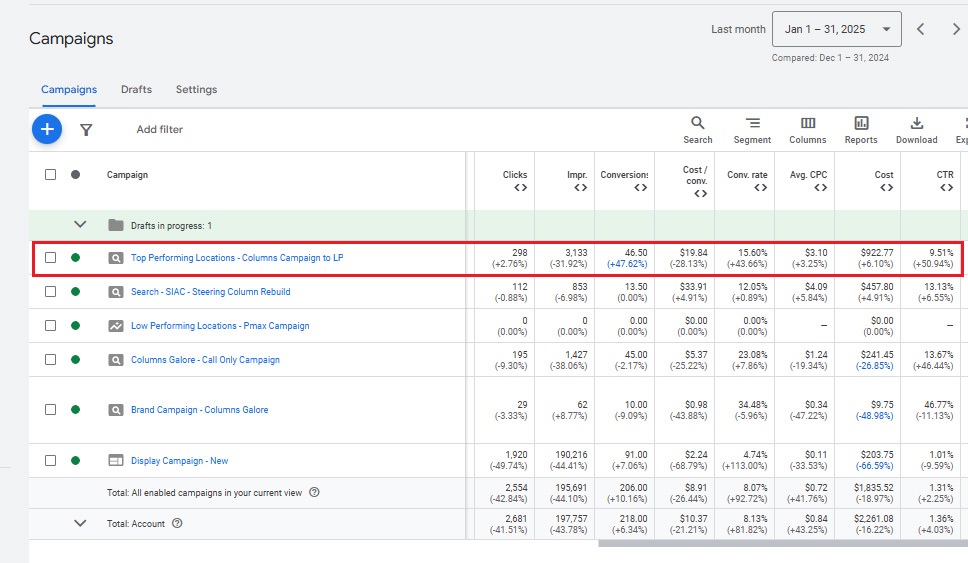The height and width of the screenshot is (563, 968).
Task: Open the filter funnel icon
Action: point(86,130)
